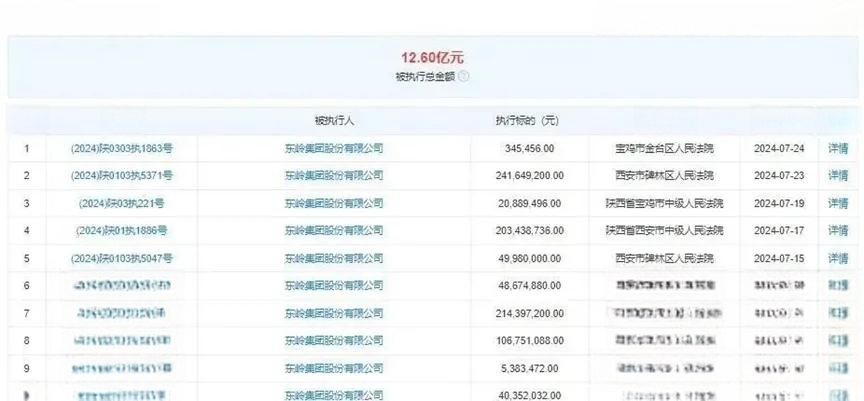Select amount 48,674,880.00

[x=530, y=285]
